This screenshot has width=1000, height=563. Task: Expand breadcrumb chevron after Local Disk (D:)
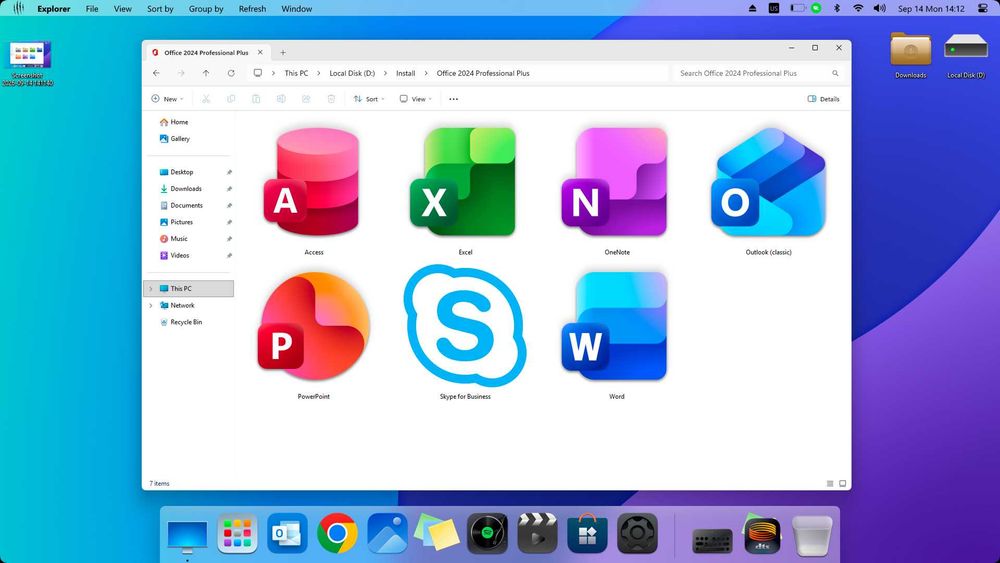point(385,73)
